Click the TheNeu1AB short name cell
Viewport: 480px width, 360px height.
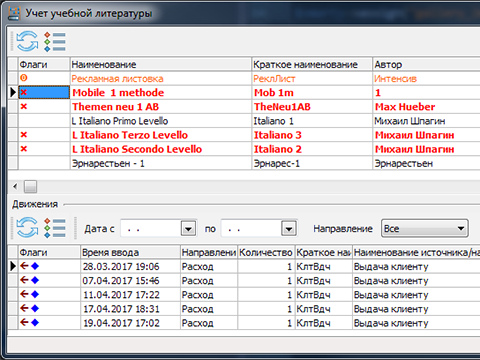tap(312, 107)
